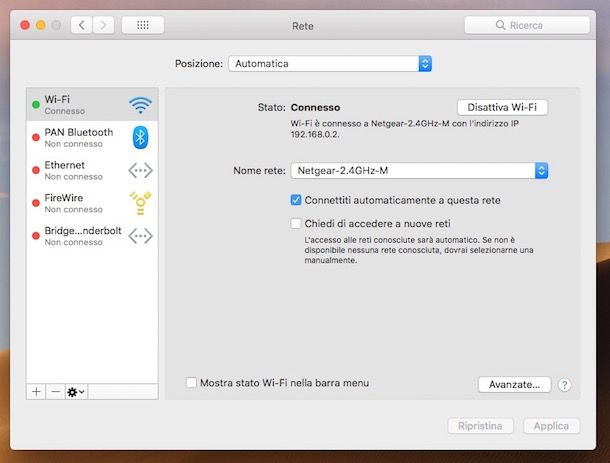This screenshot has width=610, height=463.
Task: Show all preferences grid button
Action: pyautogui.click(x=142, y=25)
